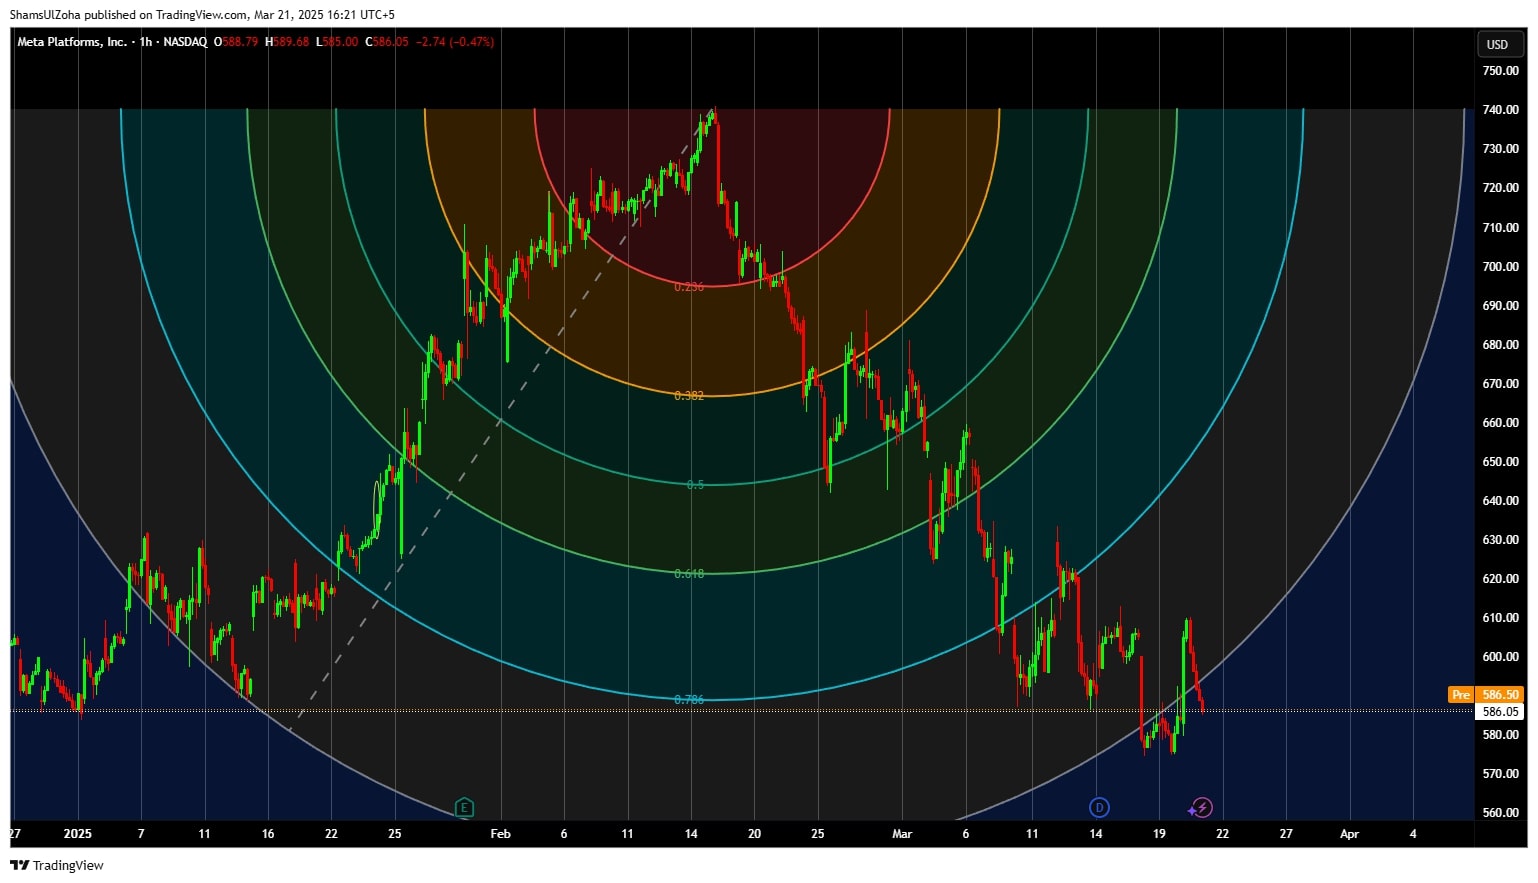Click the 700.00 price axis label
This screenshot has height=883, width=1538.
point(1500,267)
